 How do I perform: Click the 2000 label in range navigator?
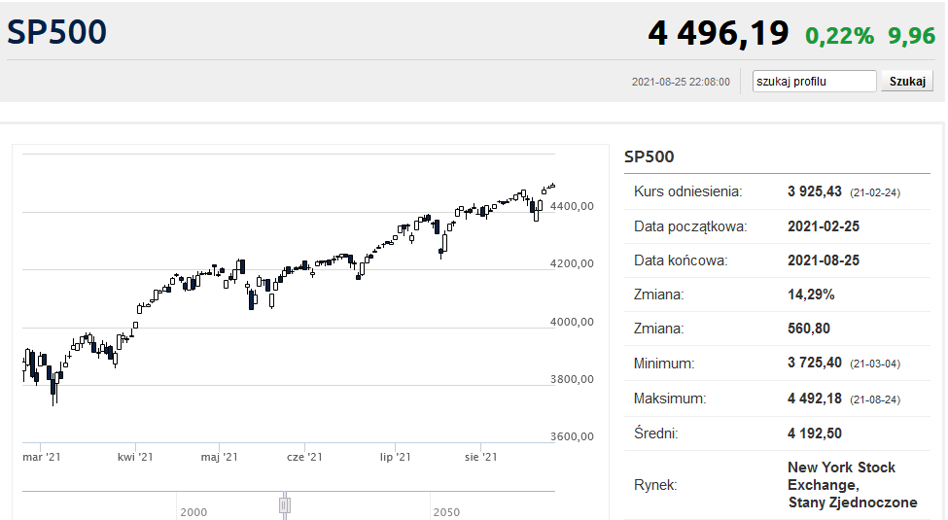(x=194, y=512)
